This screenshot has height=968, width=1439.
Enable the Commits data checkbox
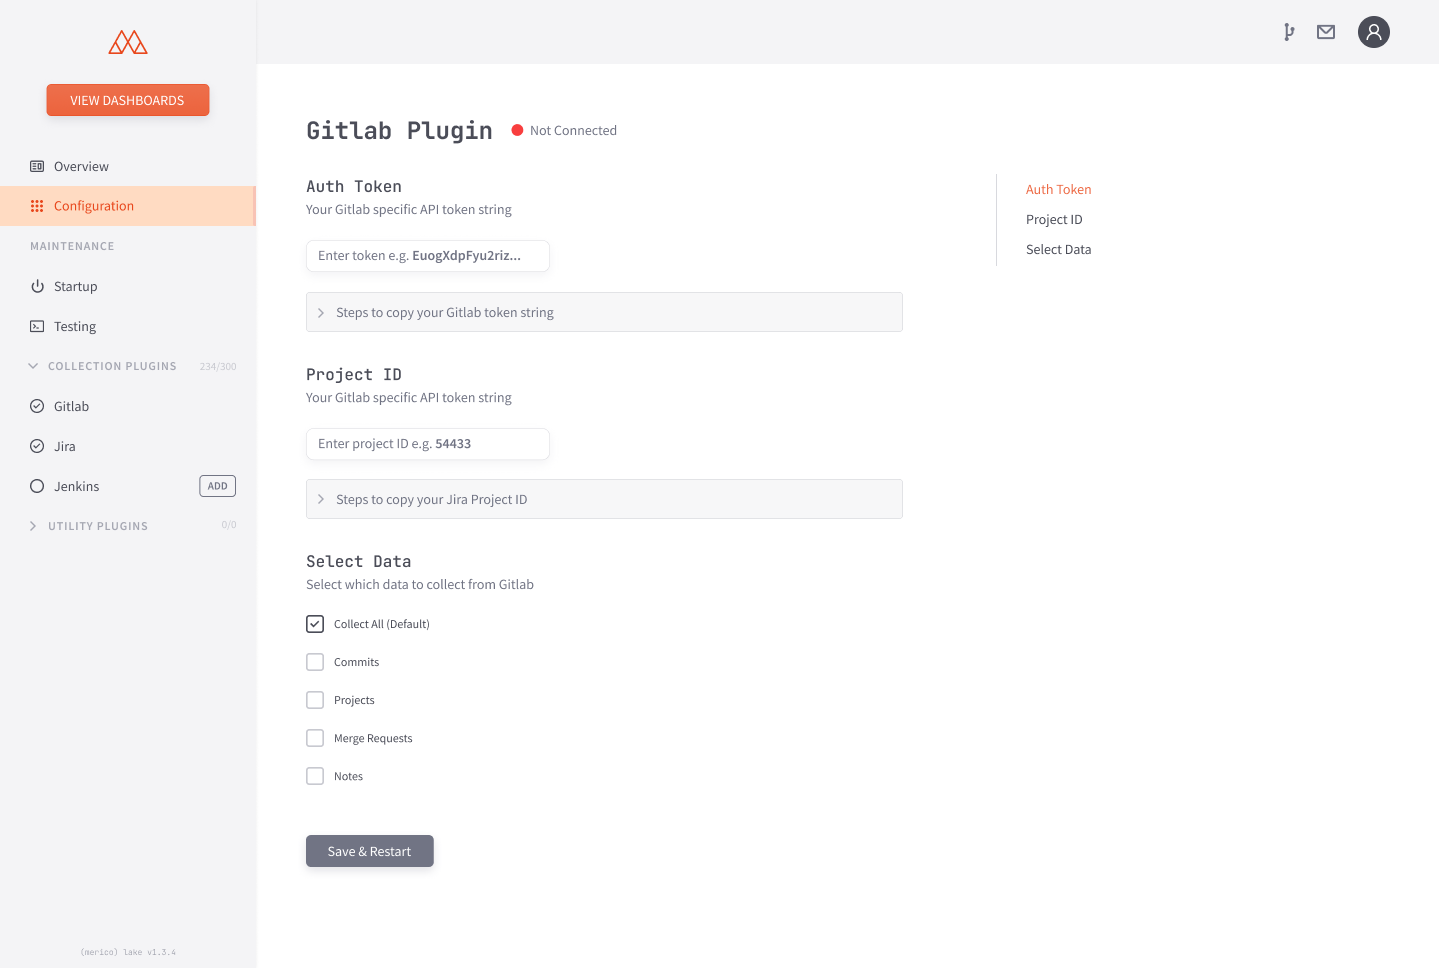[x=315, y=661]
